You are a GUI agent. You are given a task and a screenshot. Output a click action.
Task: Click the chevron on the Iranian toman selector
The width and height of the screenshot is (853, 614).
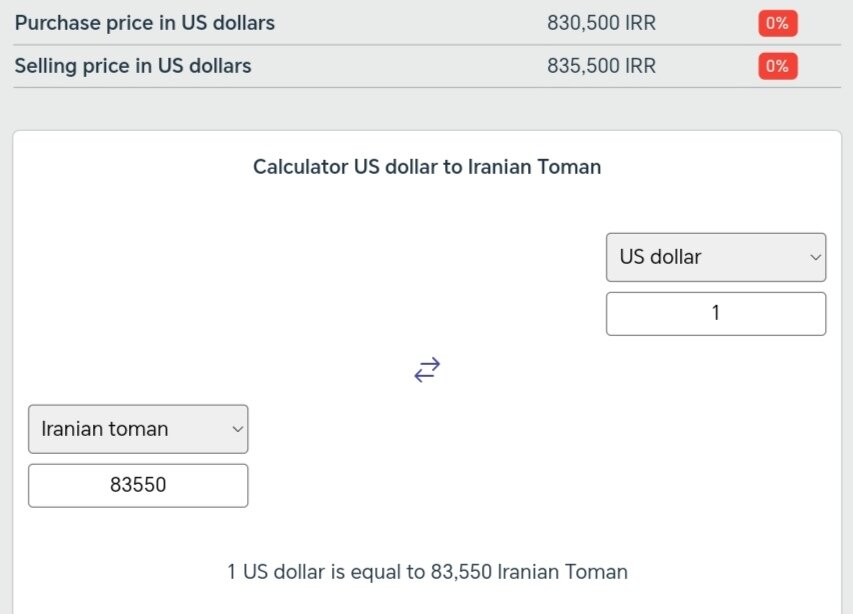[x=237, y=429]
